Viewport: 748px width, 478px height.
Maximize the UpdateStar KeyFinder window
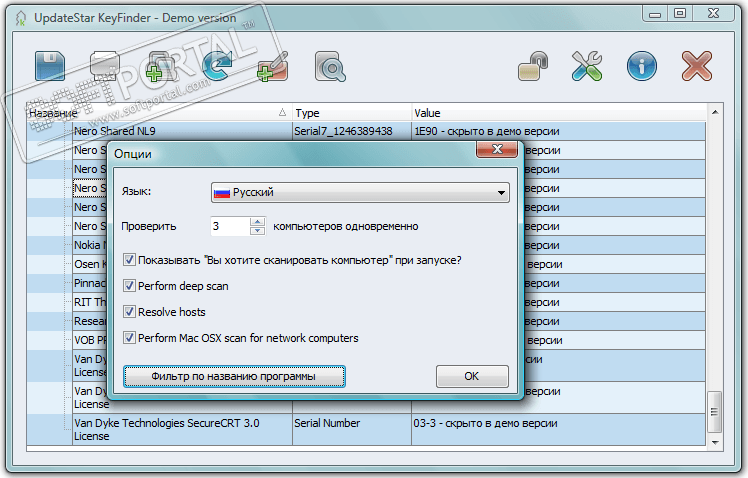pos(680,13)
